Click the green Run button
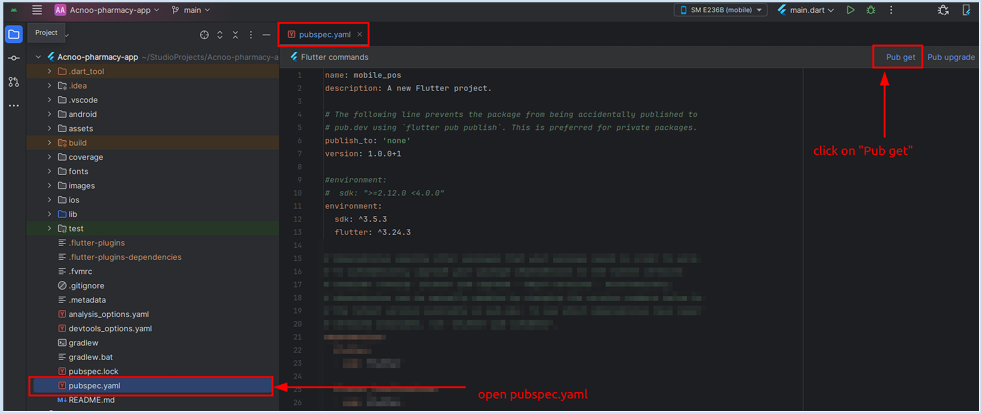 tap(850, 10)
